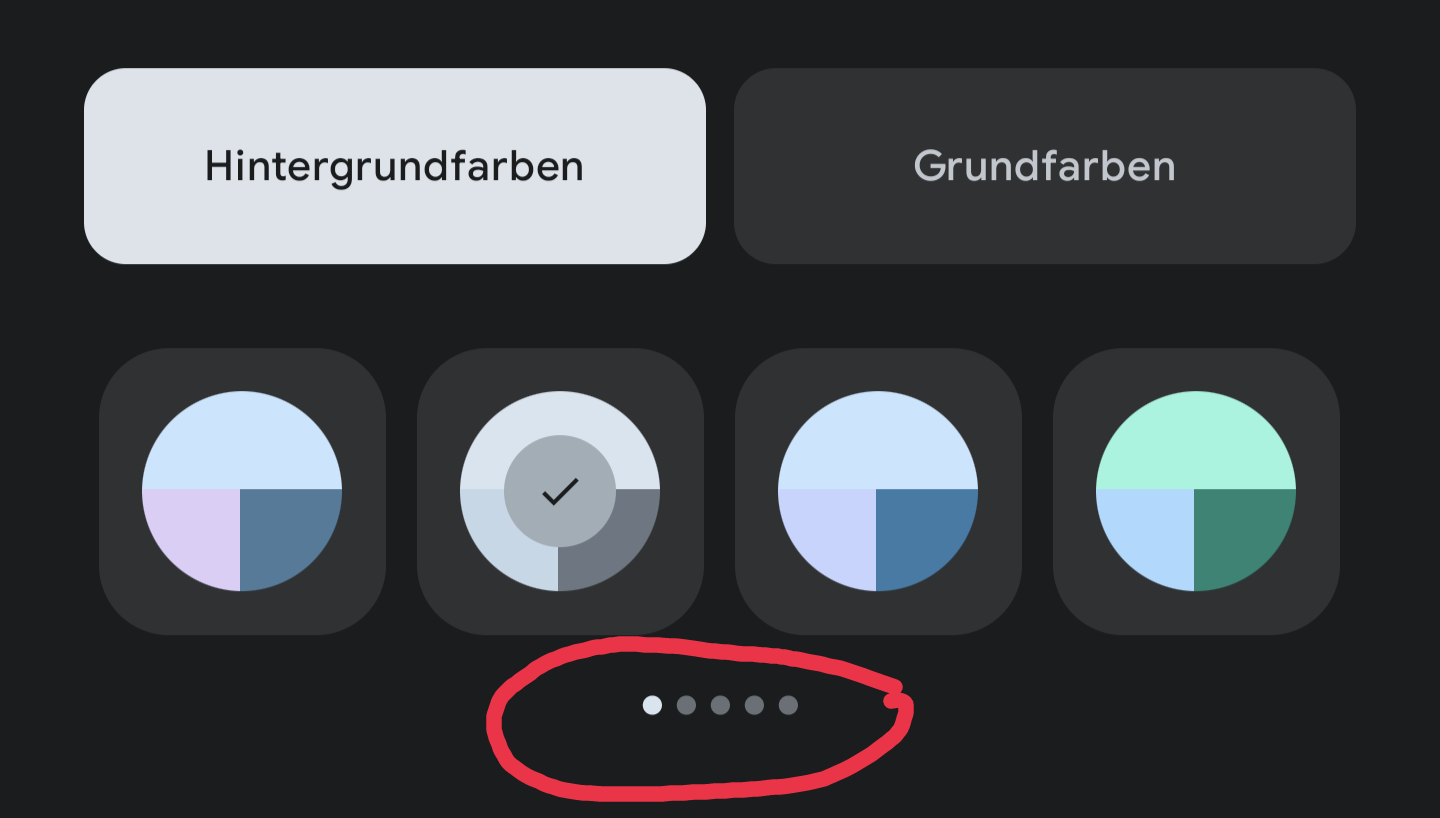Select the third page indicator dot
The image size is (1440, 818).
coord(720,705)
